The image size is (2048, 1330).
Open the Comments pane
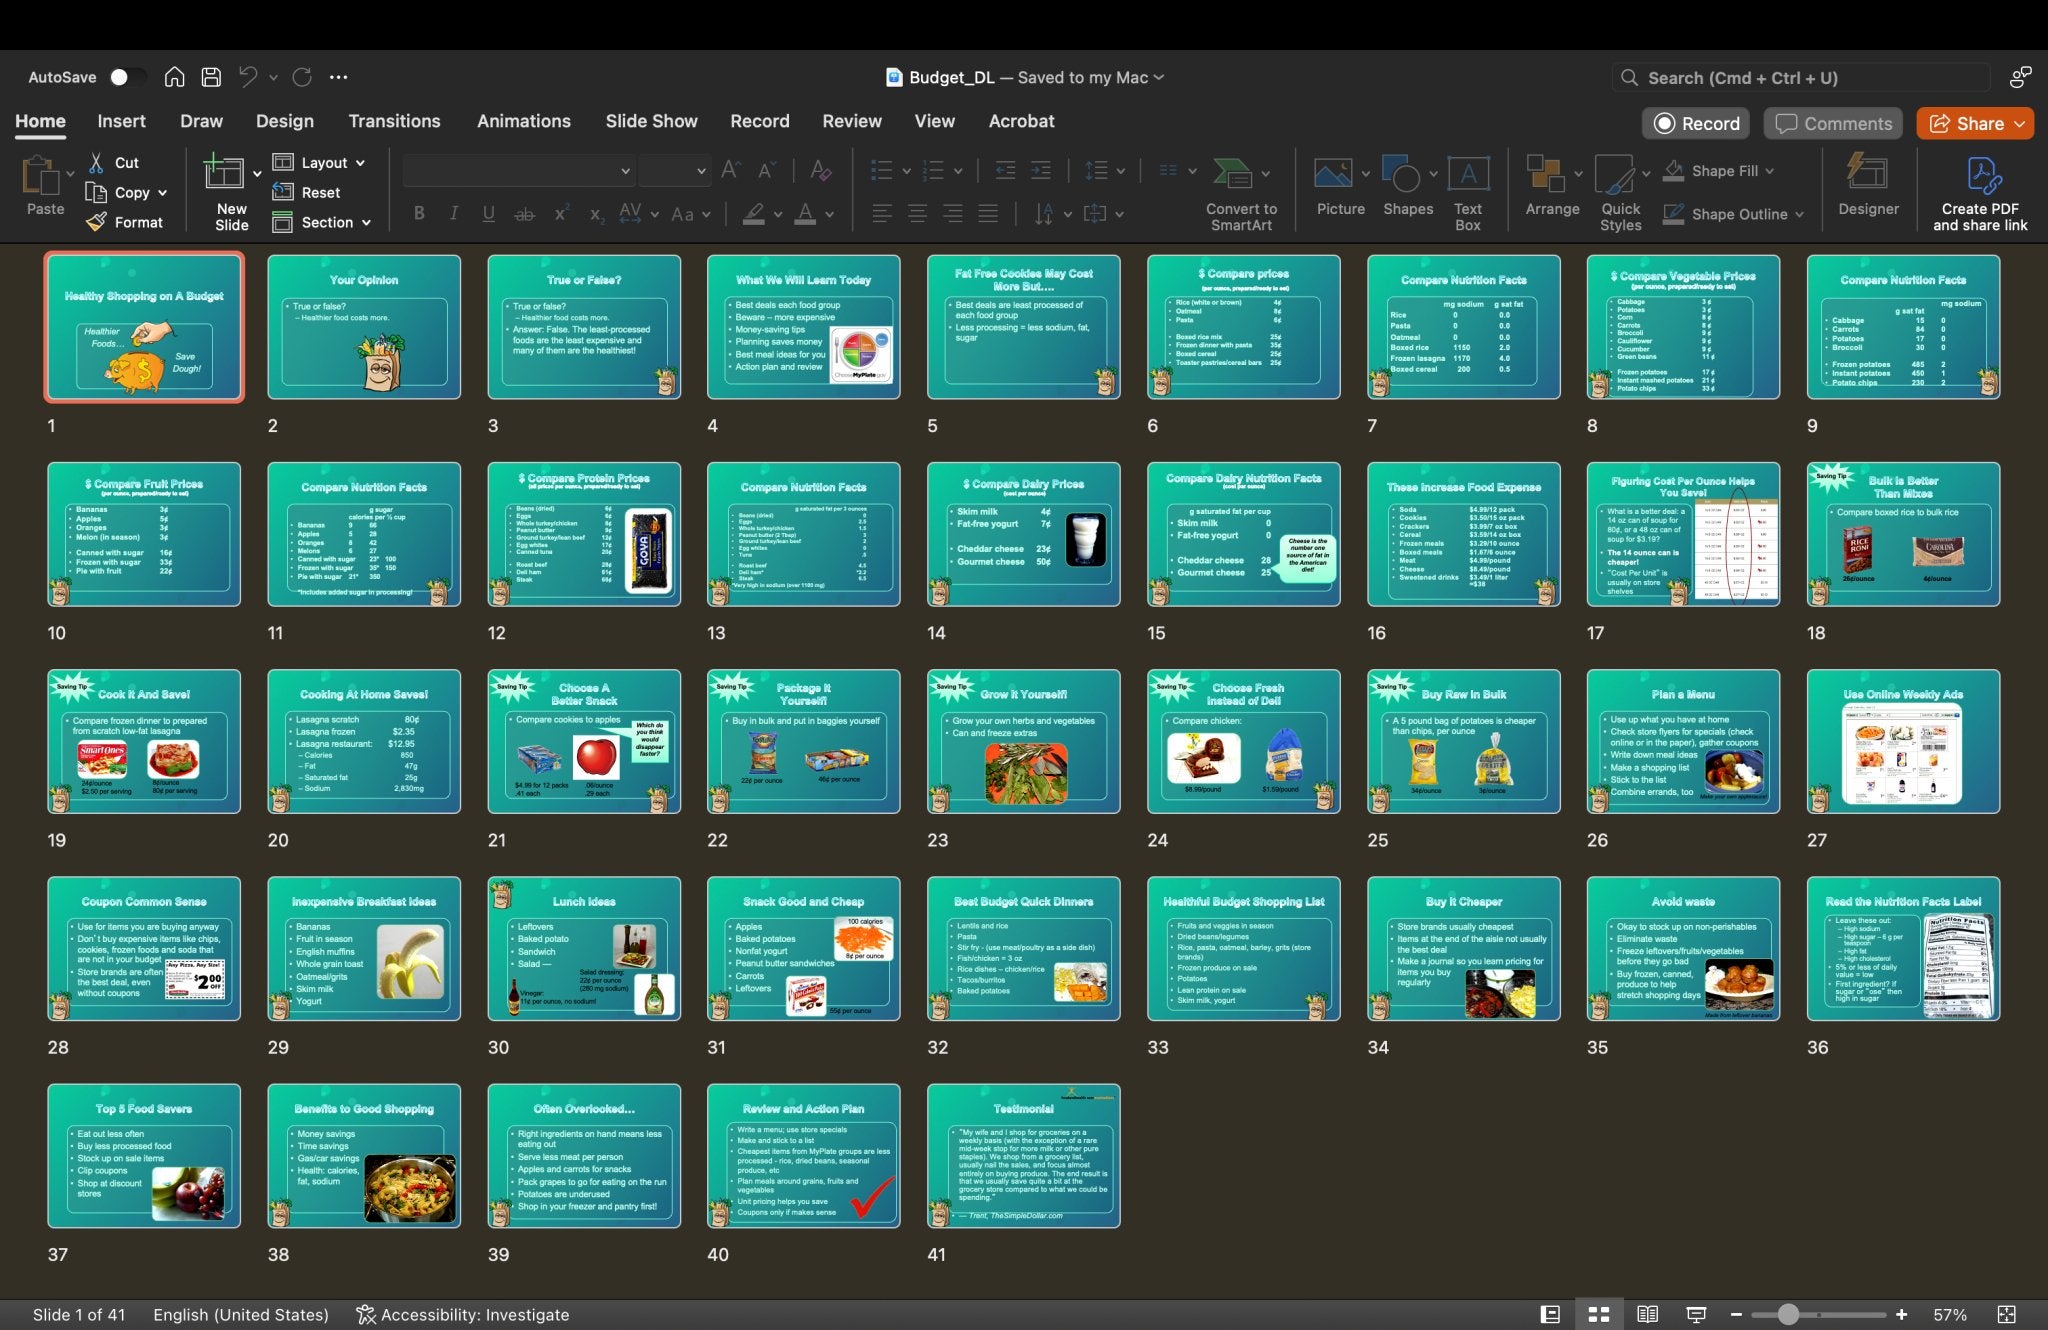coord(1834,124)
